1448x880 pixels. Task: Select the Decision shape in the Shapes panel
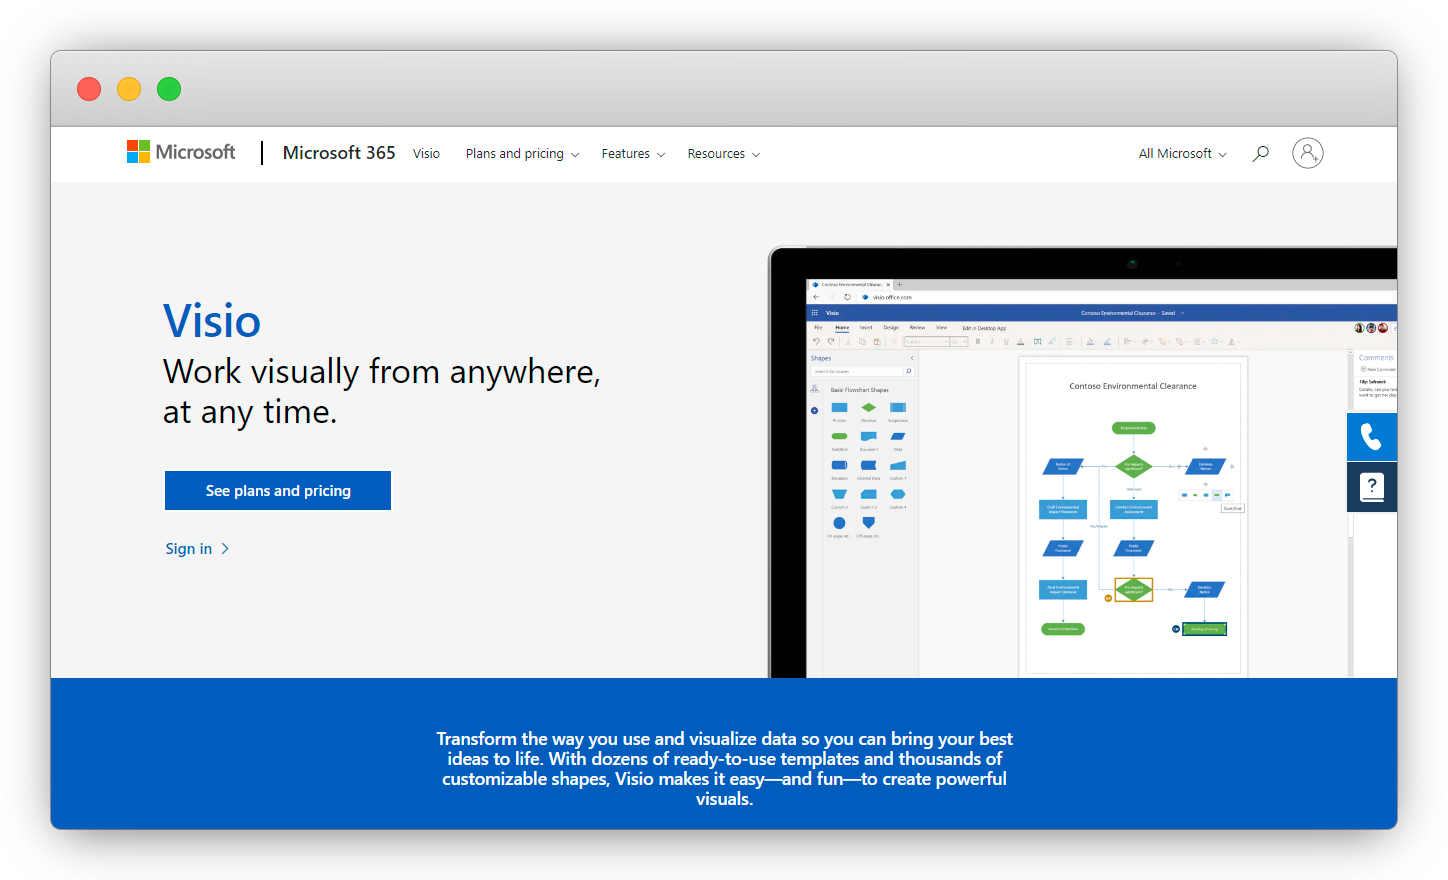pyautogui.click(x=869, y=407)
